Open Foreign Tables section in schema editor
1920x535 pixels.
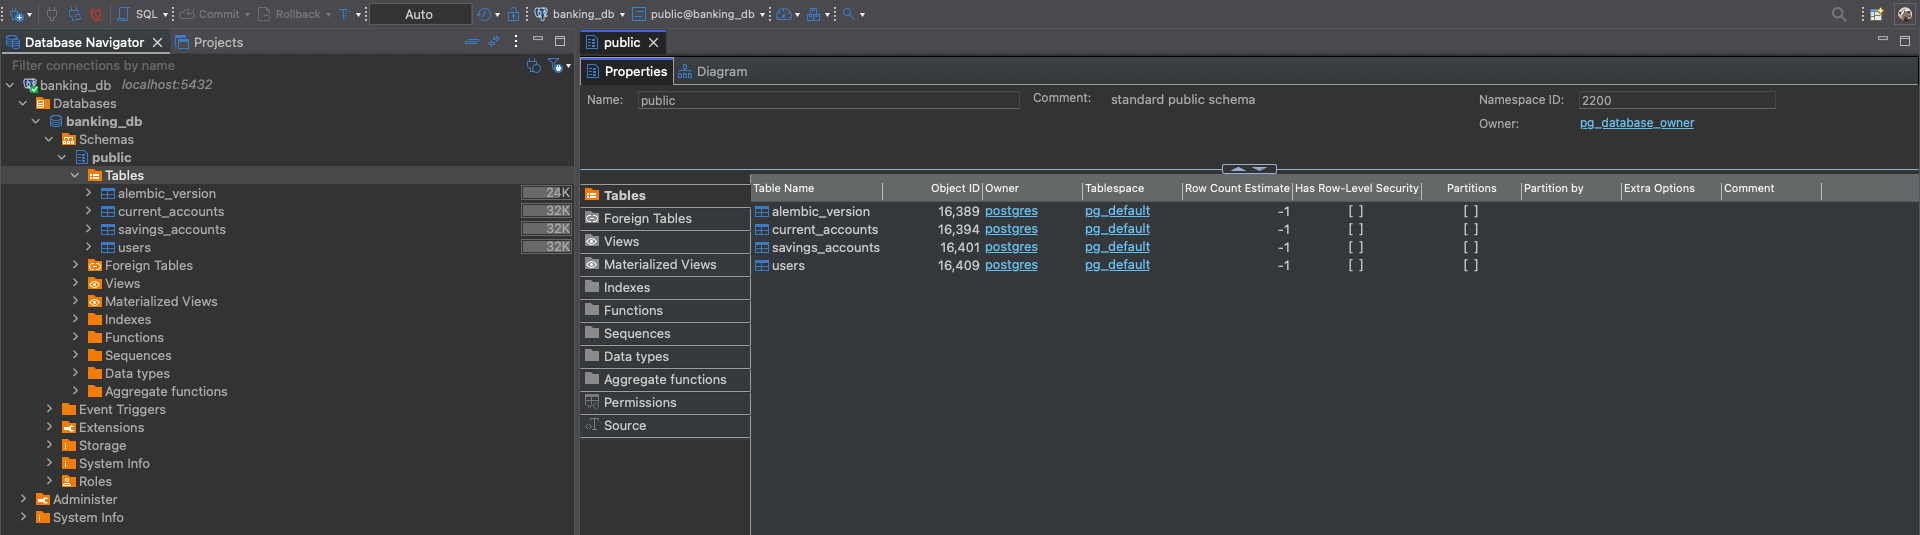coord(665,218)
